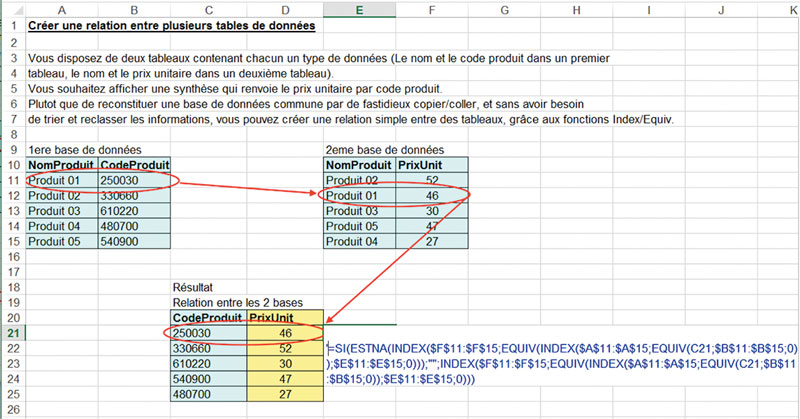Click cell 'Produit 02' in first table

click(x=62, y=195)
